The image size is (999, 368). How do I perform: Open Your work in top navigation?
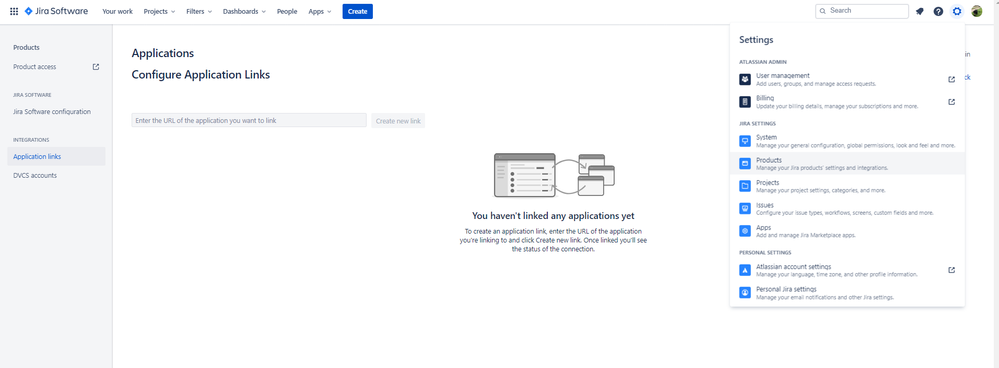coord(117,11)
